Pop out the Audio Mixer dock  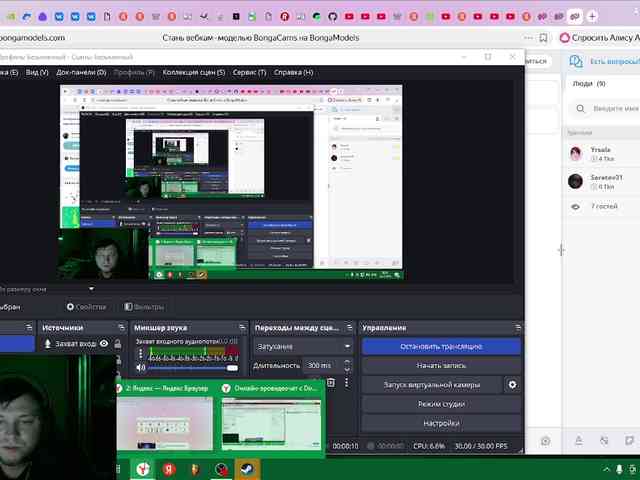(241, 328)
